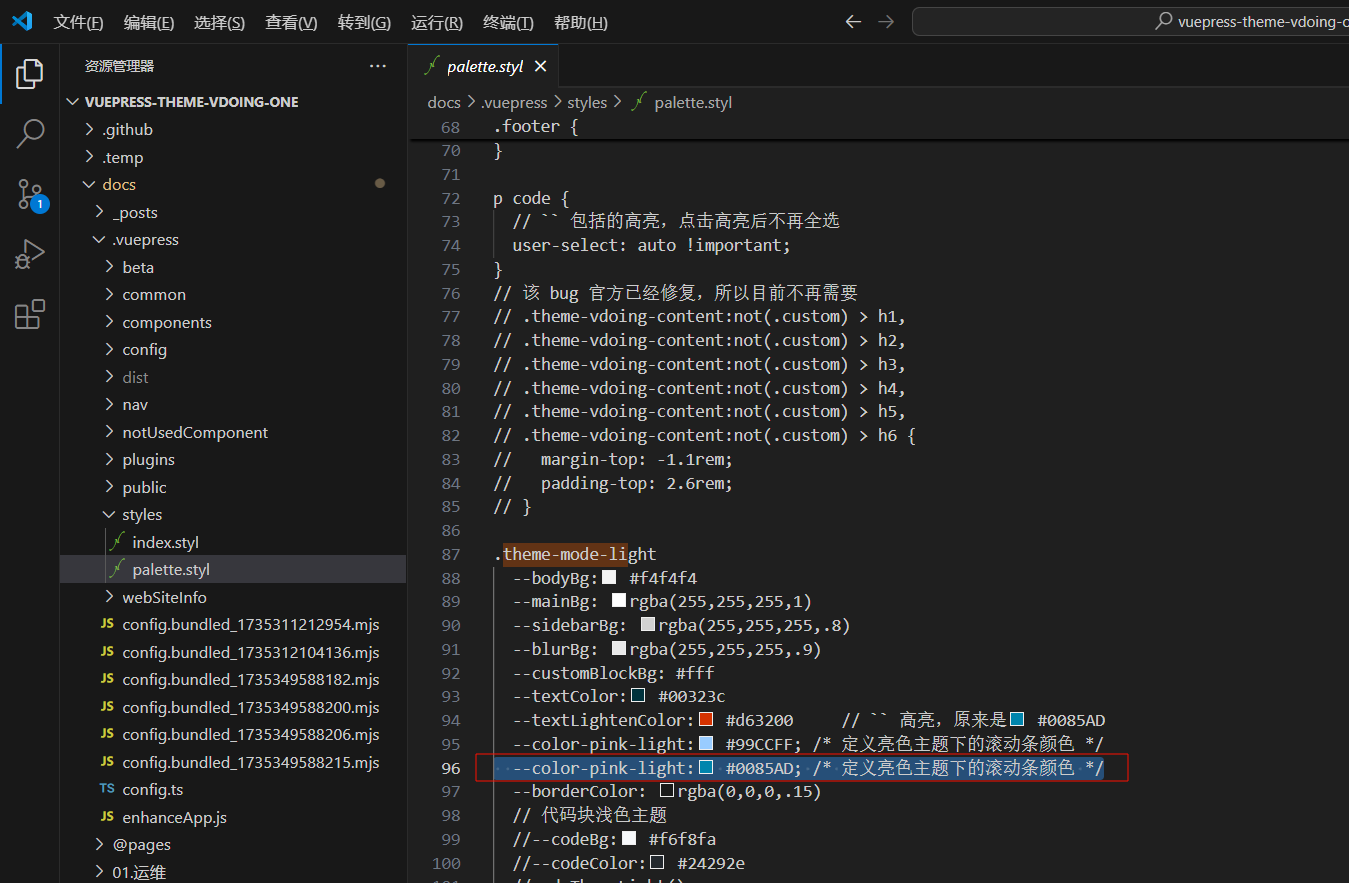Click the TS icon beside config.ts
1349x883 pixels.
tap(107, 790)
